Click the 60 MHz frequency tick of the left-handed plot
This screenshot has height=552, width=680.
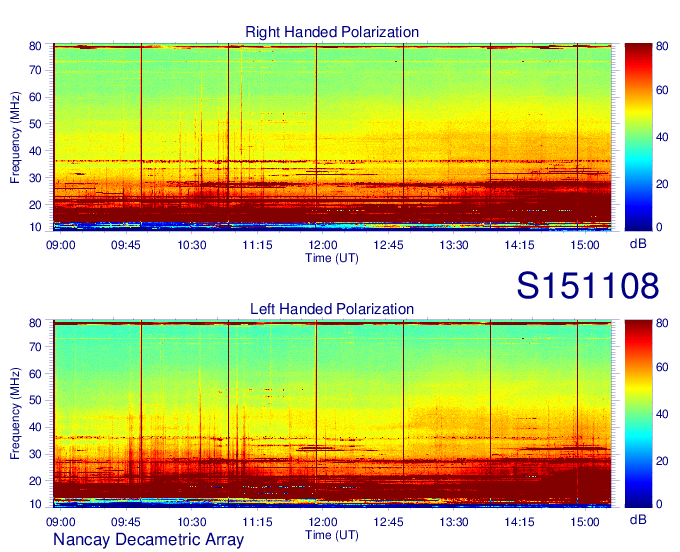pos(35,374)
